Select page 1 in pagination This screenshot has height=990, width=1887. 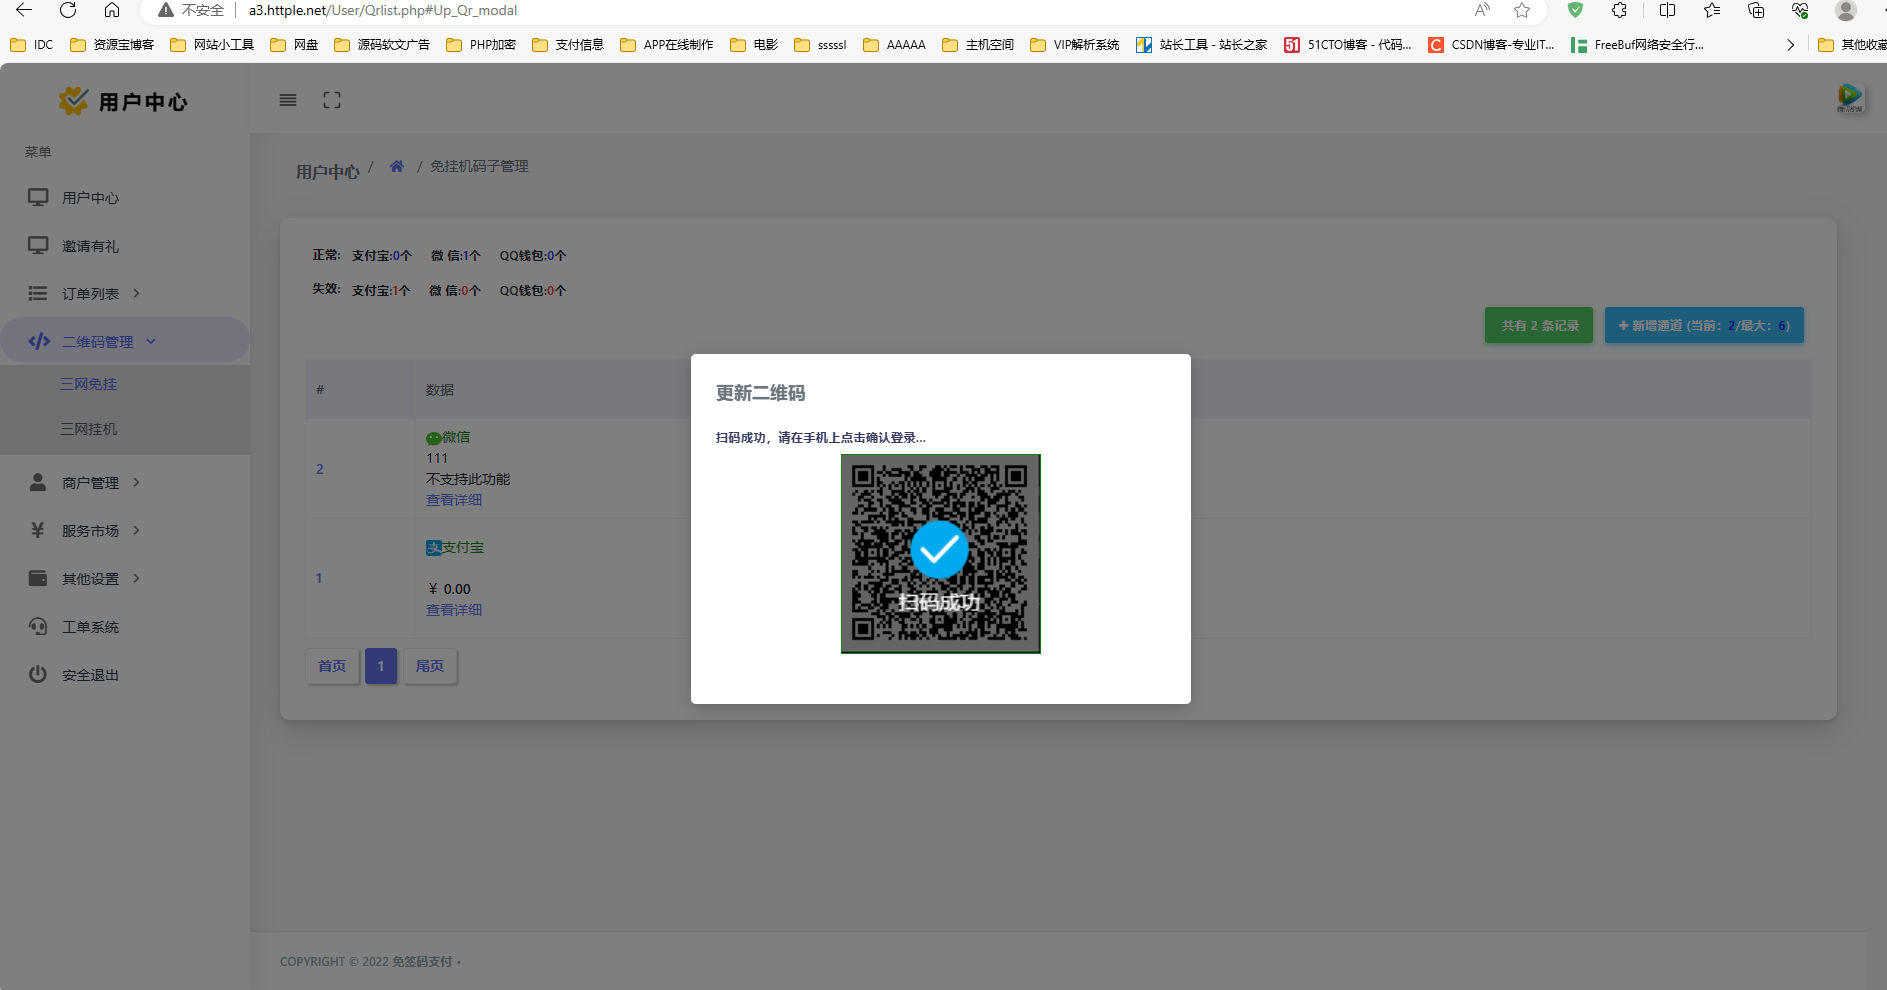pos(381,666)
